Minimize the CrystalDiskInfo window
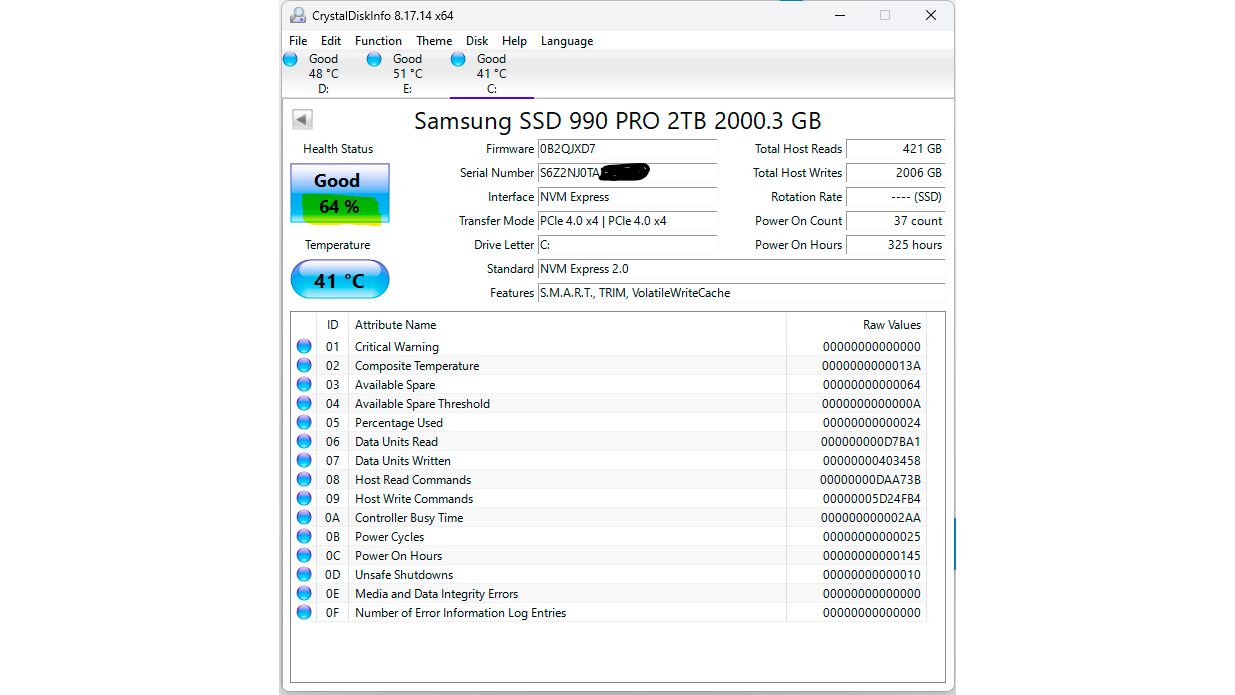Image resolution: width=1235 pixels, height=695 pixels. point(838,15)
